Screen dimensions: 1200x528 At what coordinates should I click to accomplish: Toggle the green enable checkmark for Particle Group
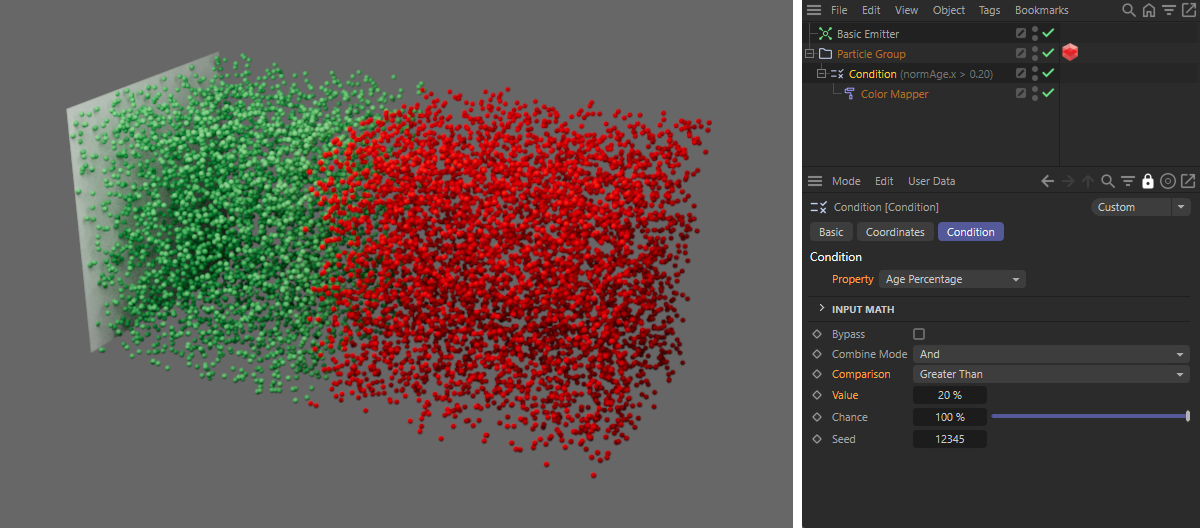pos(1048,54)
